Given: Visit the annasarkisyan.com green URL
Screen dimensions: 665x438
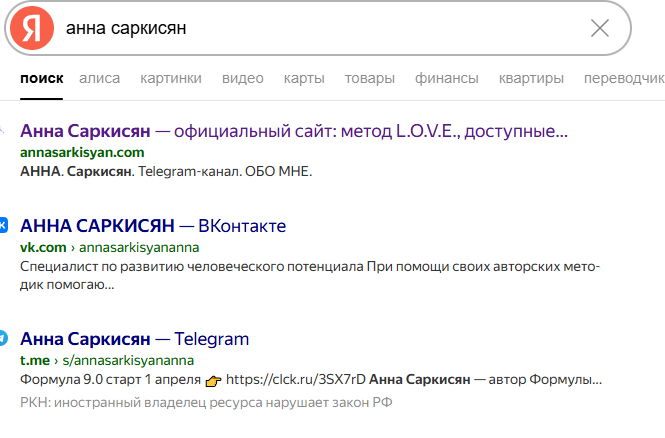Looking at the screenshot, I should [82, 152].
